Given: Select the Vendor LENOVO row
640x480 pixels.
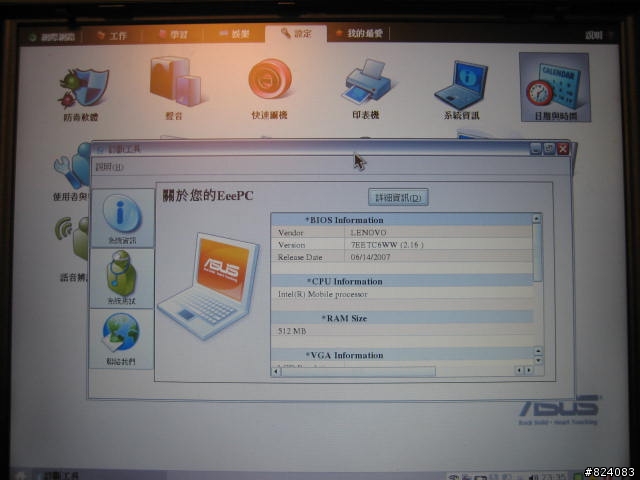Looking at the screenshot, I should 402,232.
